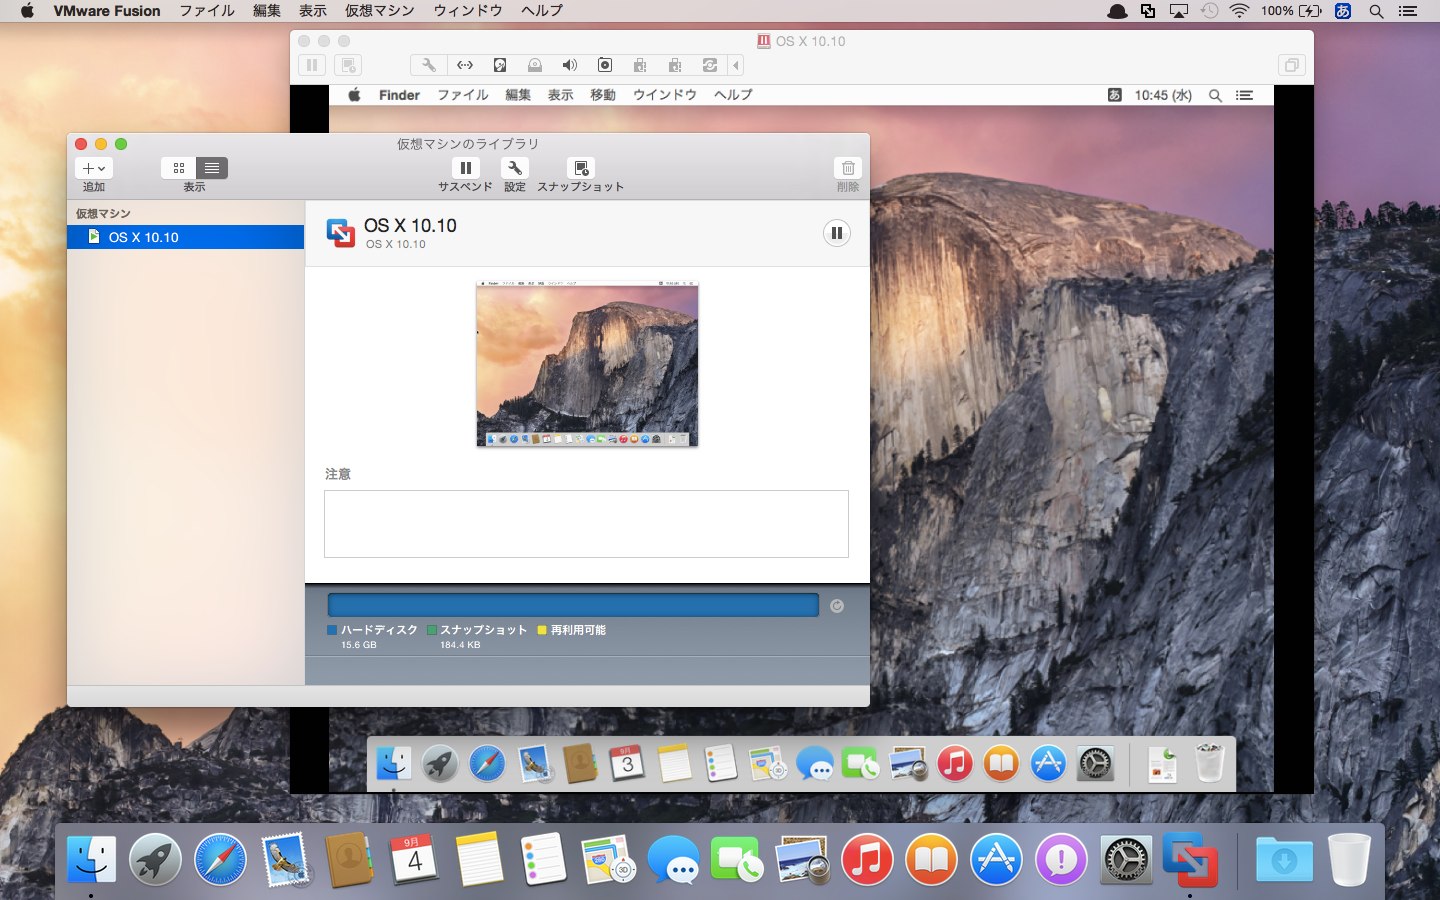The height and width of the screenshot is (900, 1440).
Task: Take a snapshot using the VM window toolbar snapshot icon
Action: pos(348,65)
